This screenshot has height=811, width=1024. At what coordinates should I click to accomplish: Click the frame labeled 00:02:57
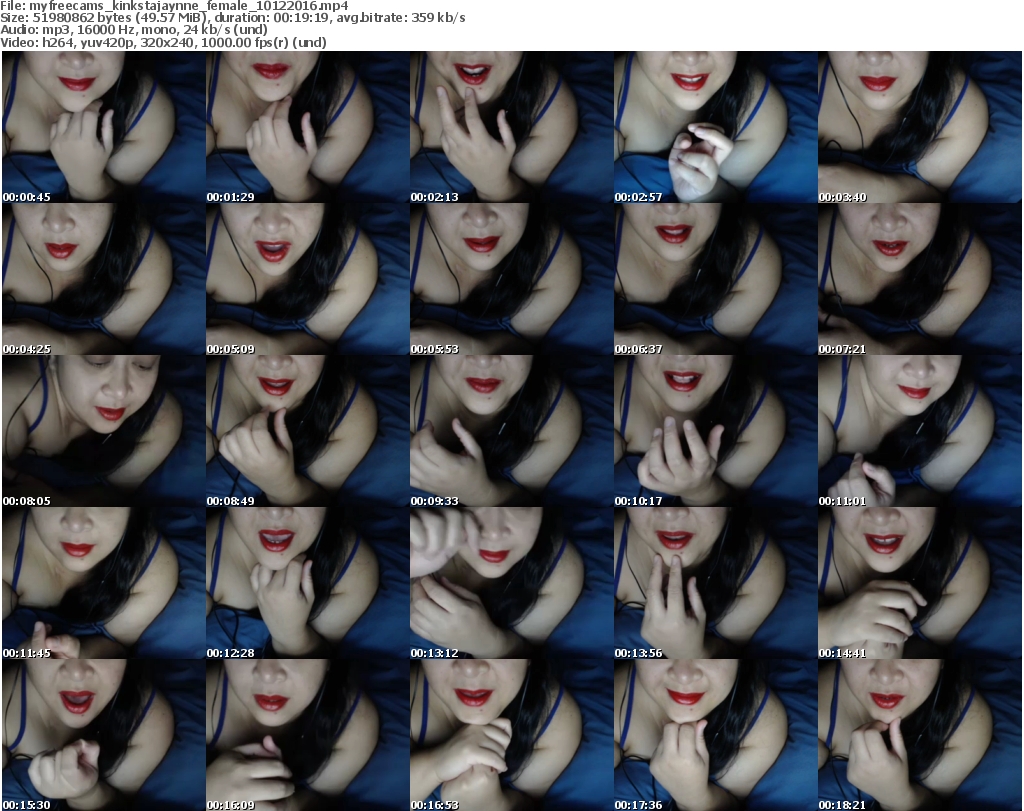point(715,127)
